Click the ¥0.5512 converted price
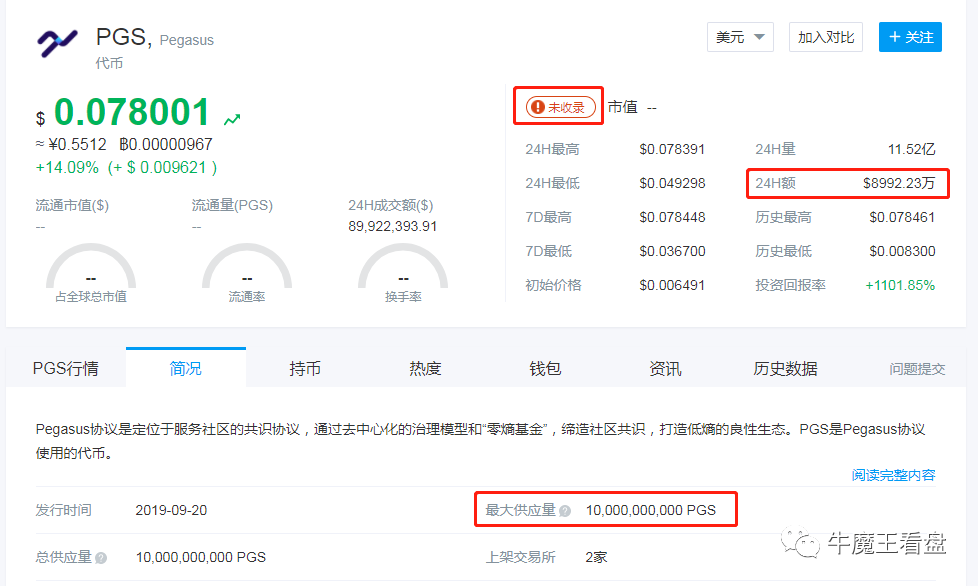978x586 pixels. coord(77,145)
